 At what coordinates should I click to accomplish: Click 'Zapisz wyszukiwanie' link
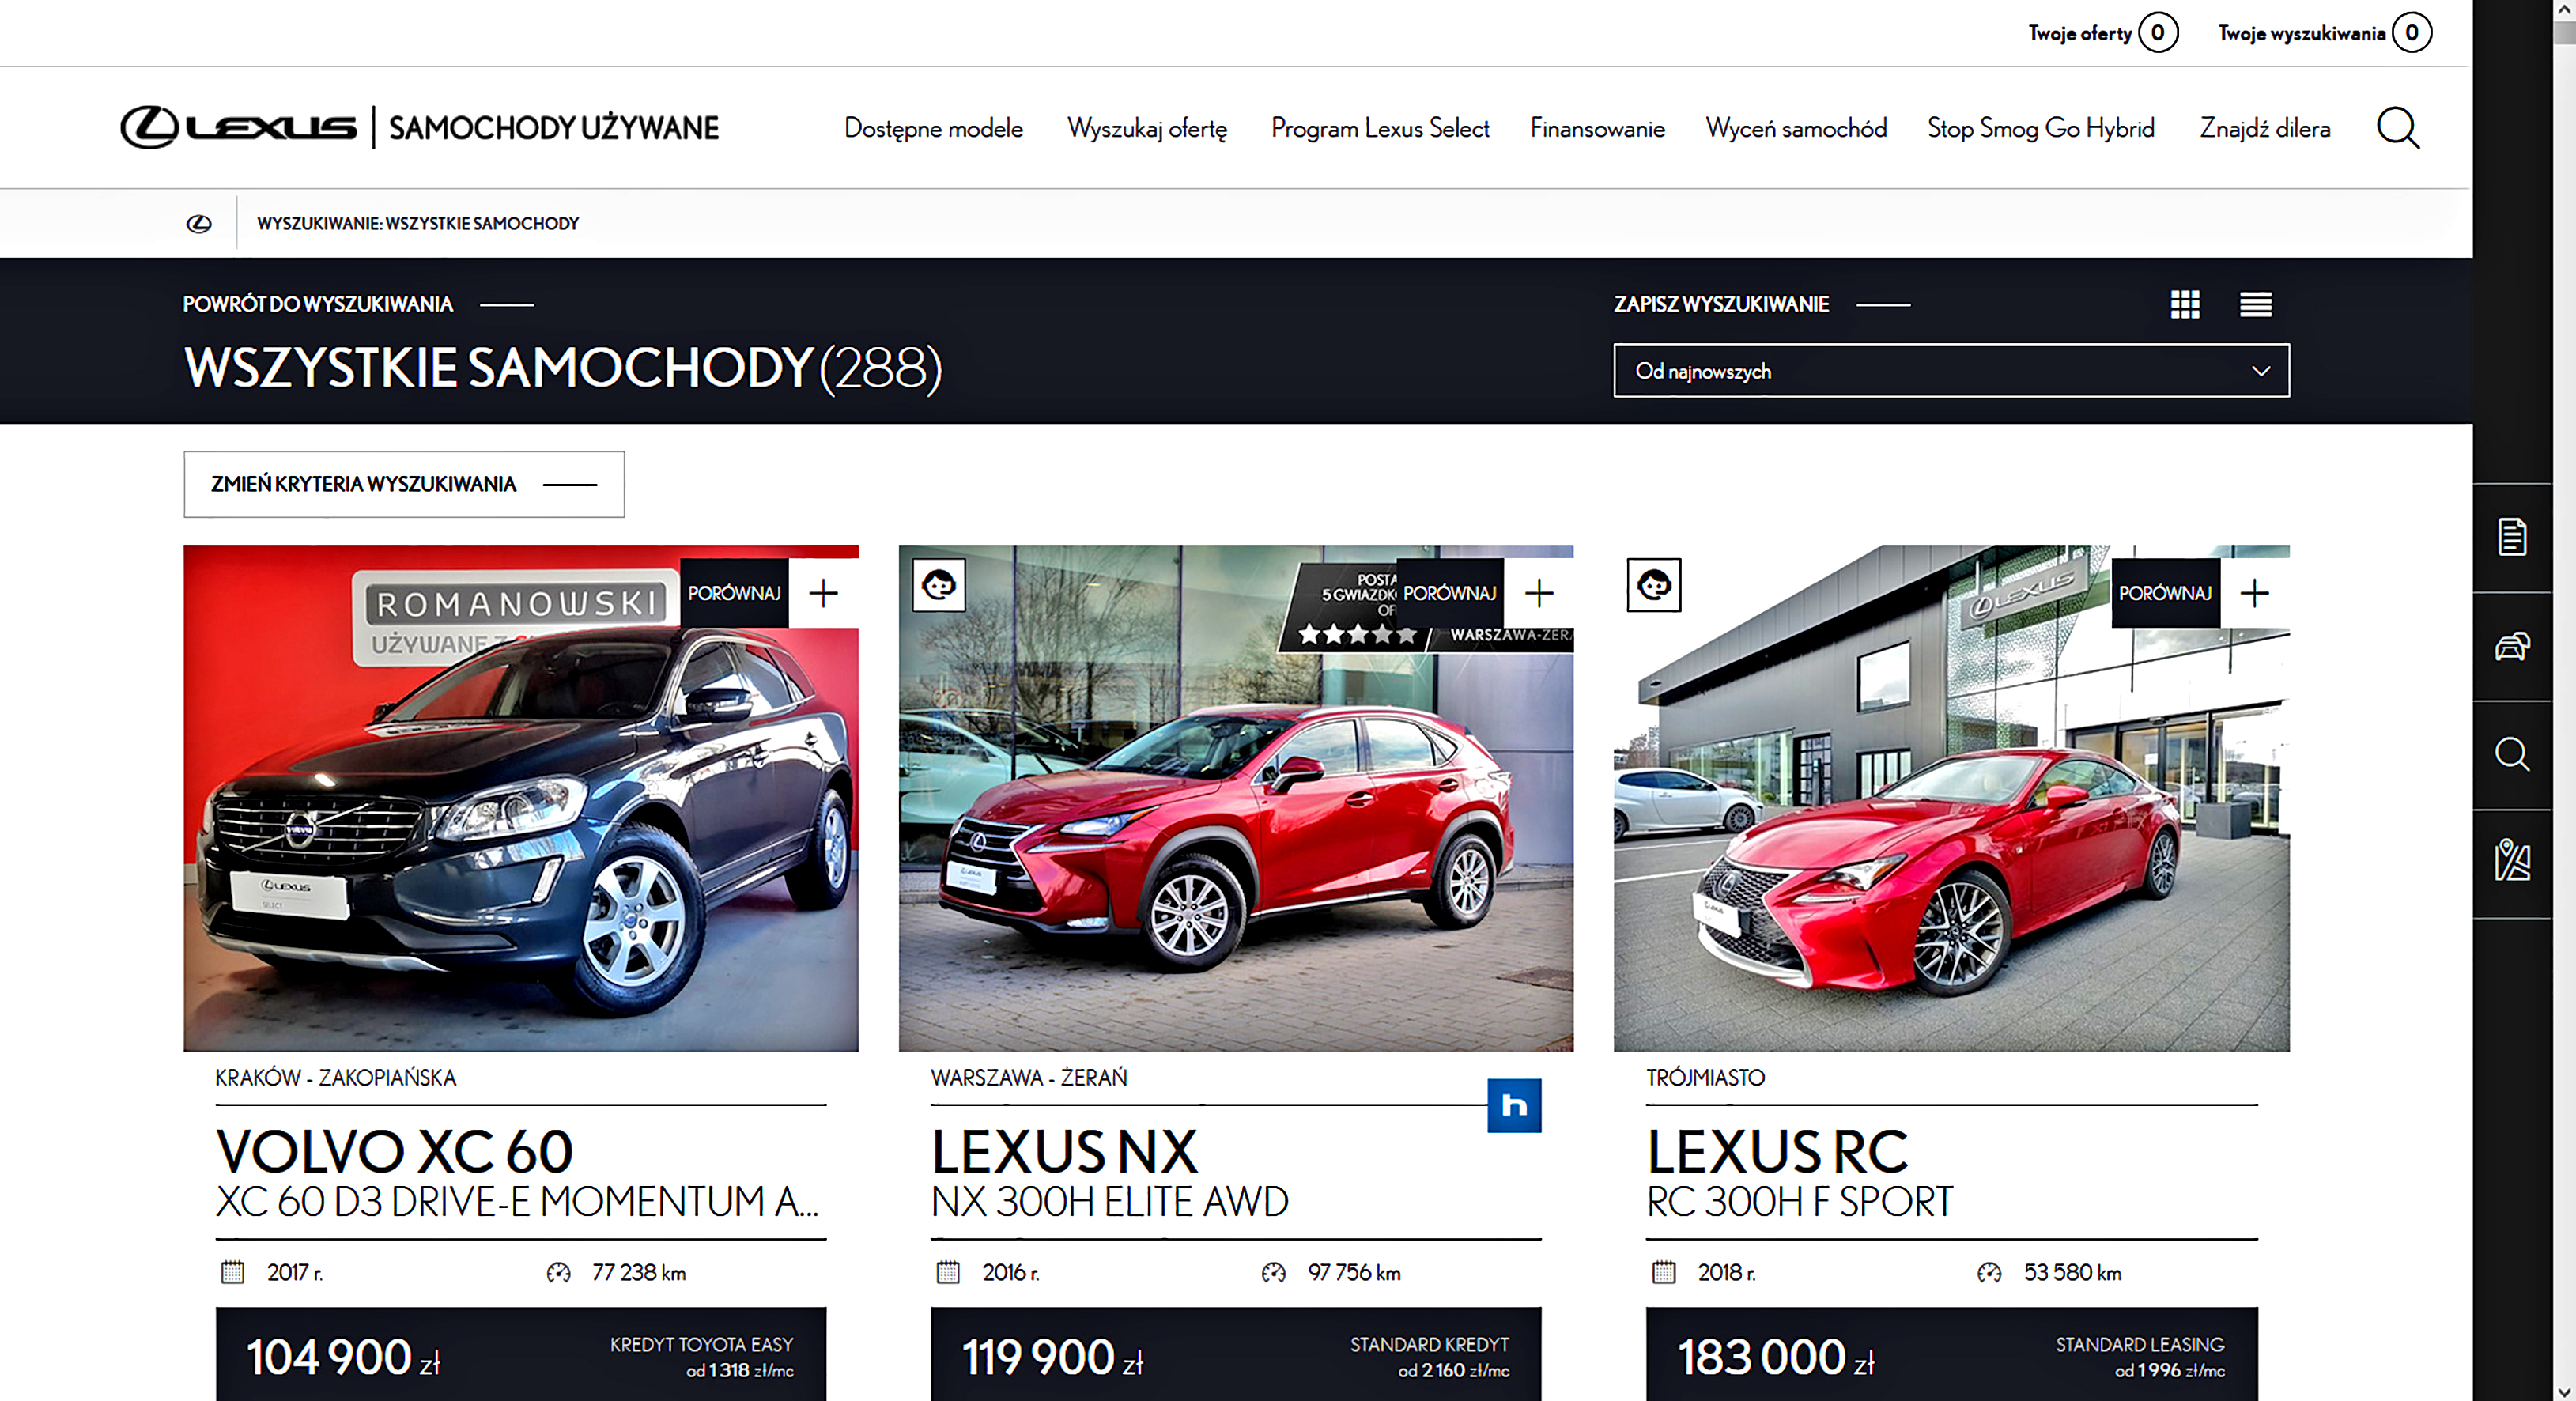point(1721,304)
